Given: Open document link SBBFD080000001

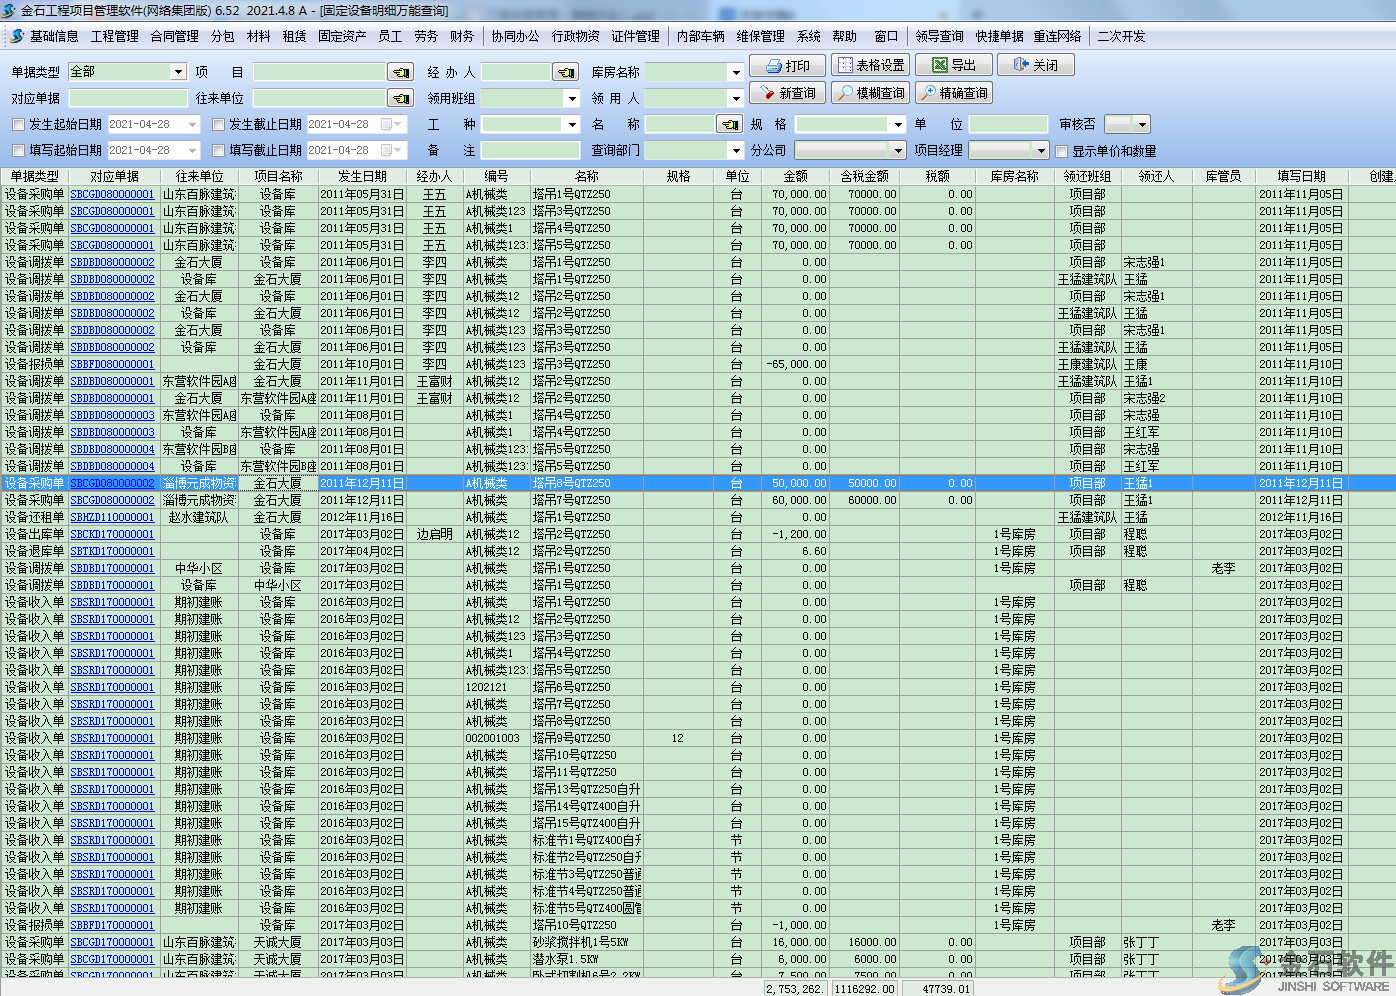Looking at the screenshot, I should (112, 365).
